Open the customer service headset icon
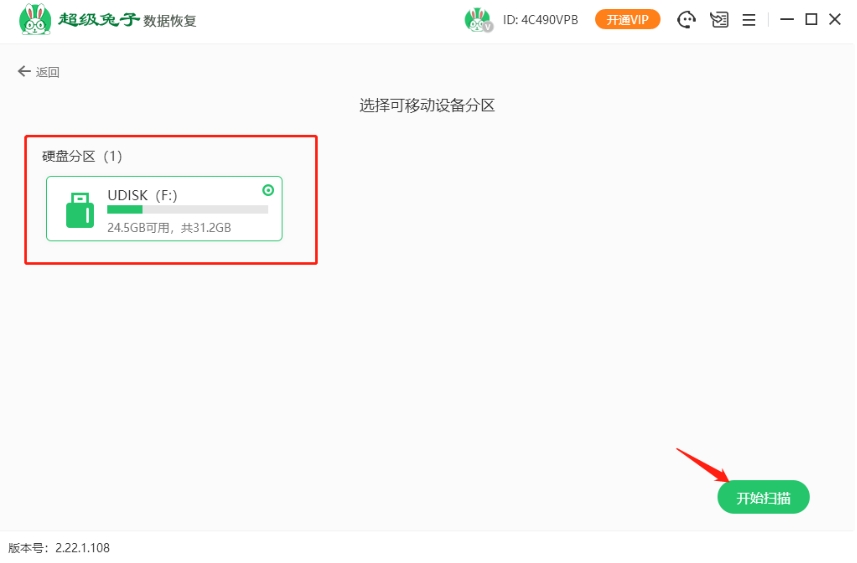This screenshot has height=563, width=857. [686, 20]
